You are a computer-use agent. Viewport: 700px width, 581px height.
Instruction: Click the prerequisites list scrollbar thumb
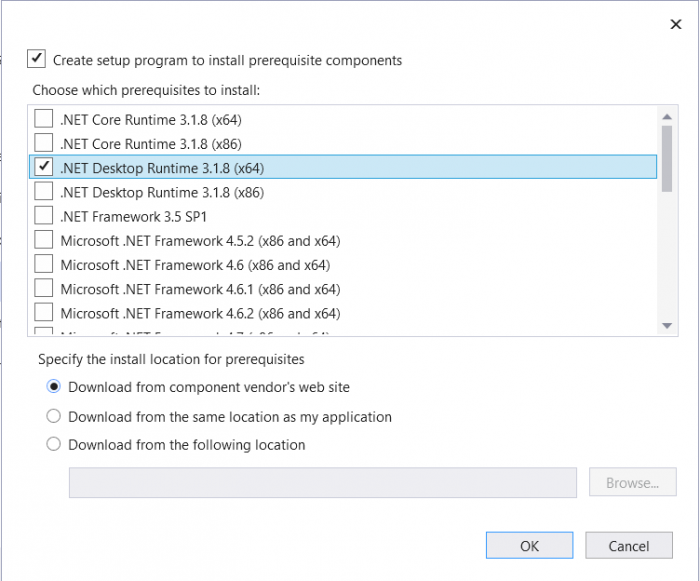point(667,156)
